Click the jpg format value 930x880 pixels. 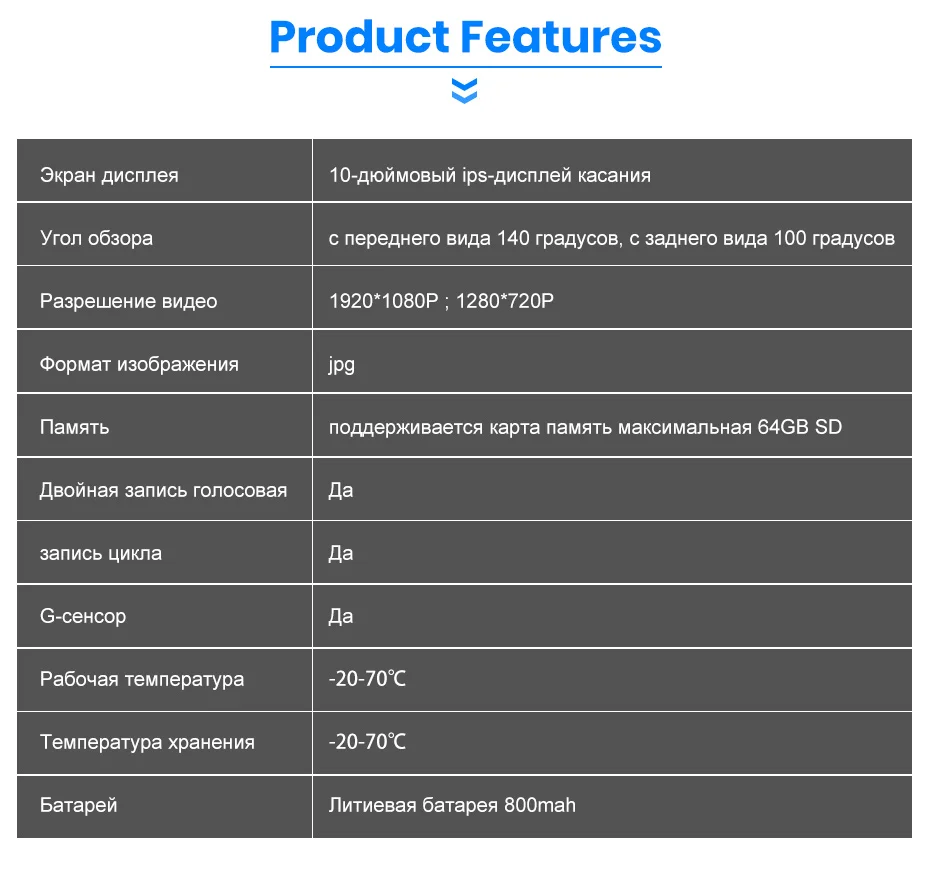point(342,365)
